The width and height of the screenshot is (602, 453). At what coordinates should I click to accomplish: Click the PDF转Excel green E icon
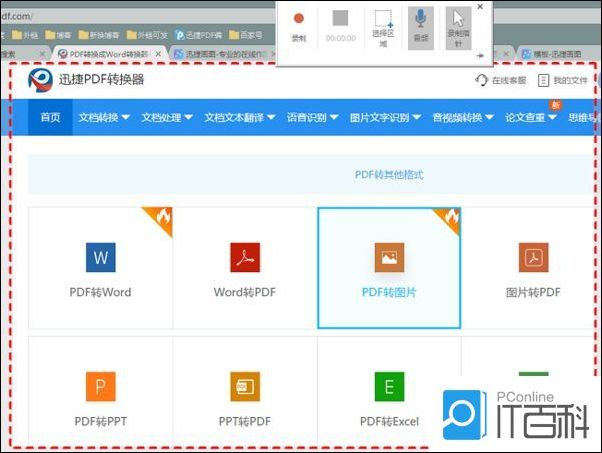pyautogui.click(x=389, y=387)
